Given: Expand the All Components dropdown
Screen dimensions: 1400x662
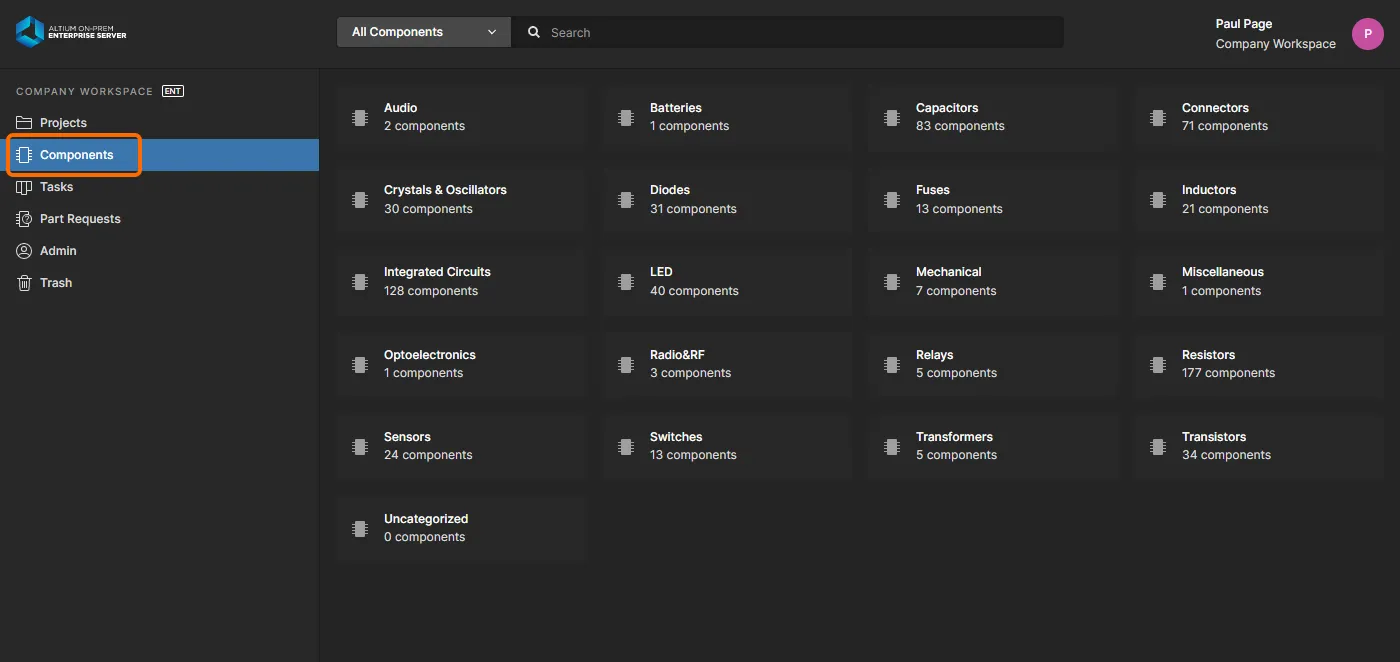Looking at the screenshot, I should click(x=424, y=32).
